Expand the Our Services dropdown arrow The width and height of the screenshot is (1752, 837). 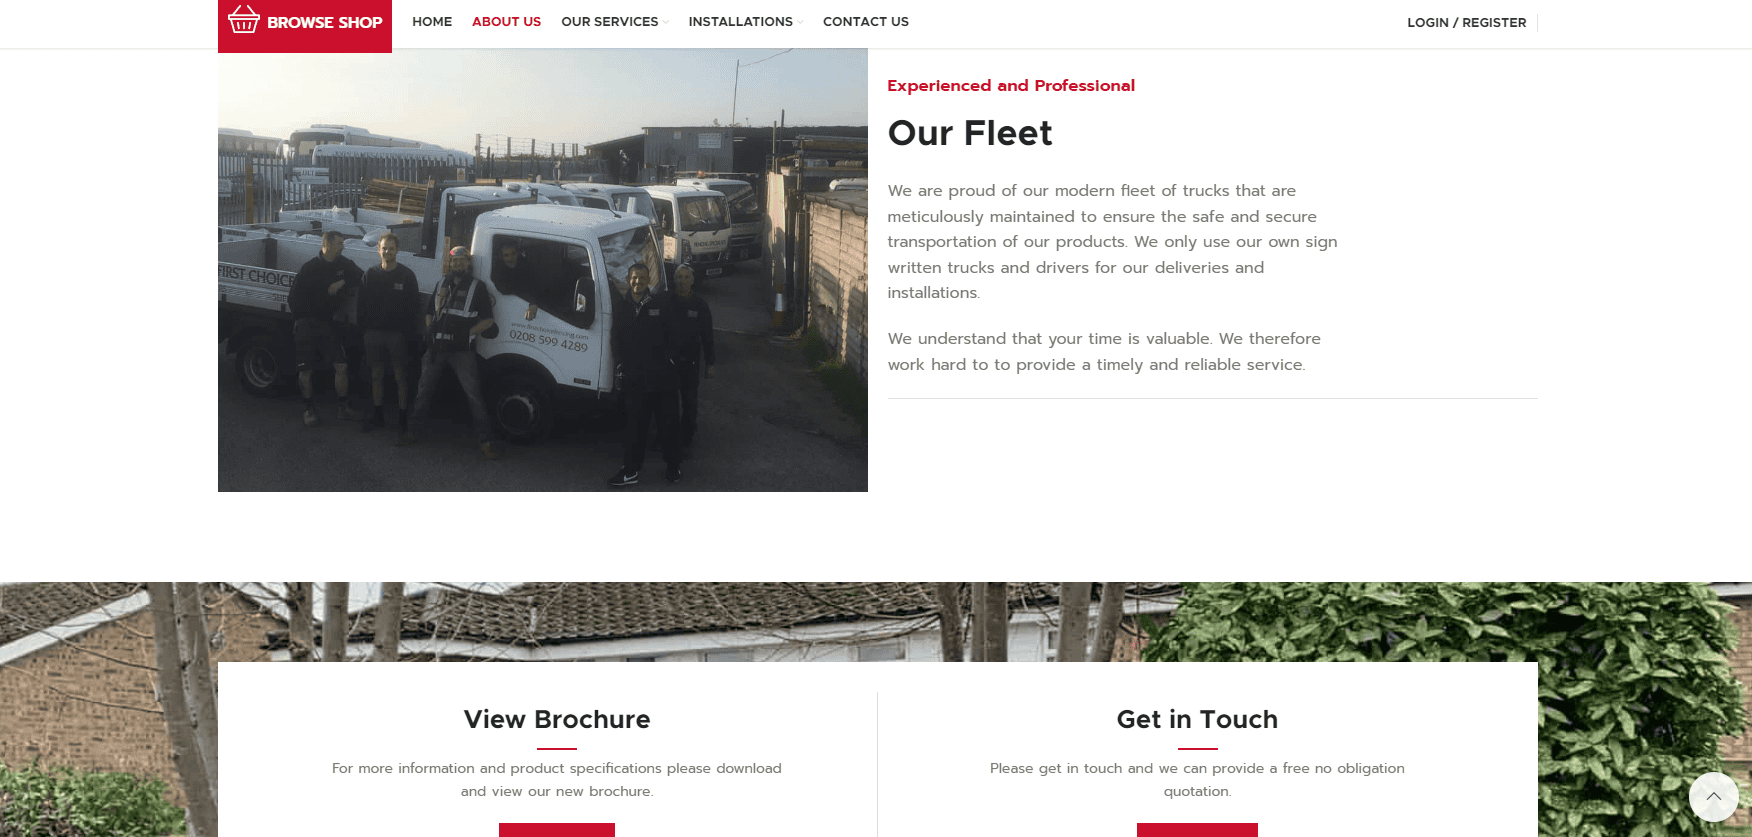[665, 22]
